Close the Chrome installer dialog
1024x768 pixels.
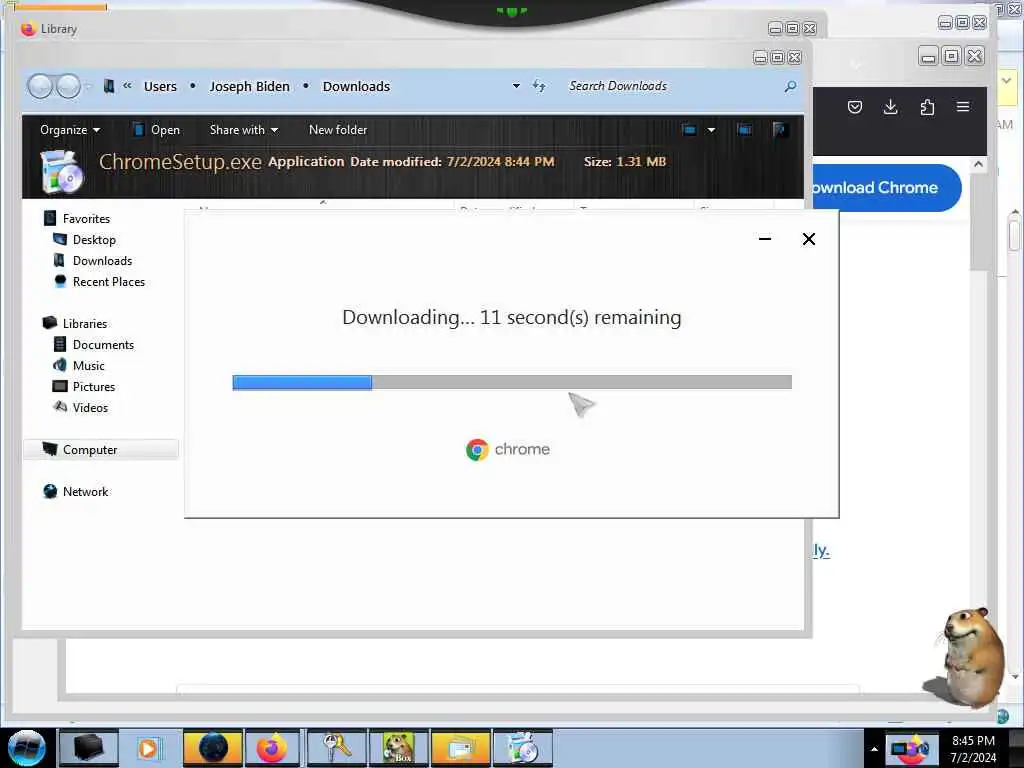(x=808, y=239)
